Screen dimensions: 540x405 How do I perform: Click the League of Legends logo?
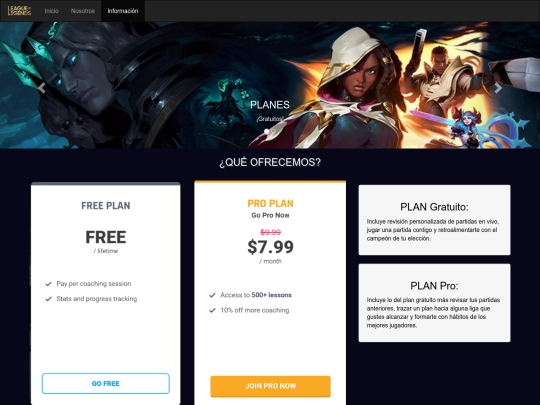19,11
